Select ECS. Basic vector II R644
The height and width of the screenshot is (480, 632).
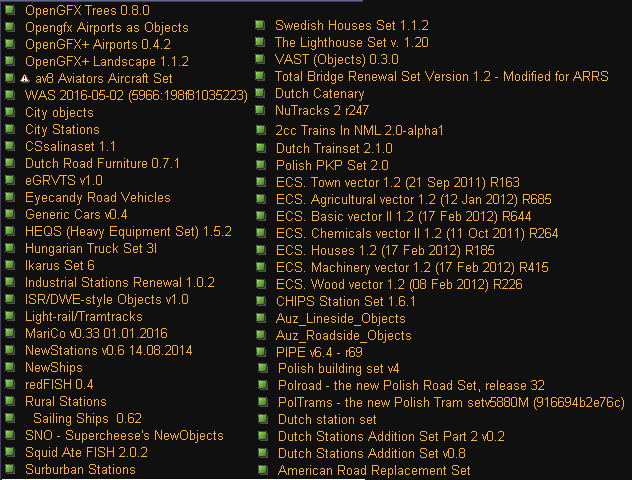pos(403,216)
